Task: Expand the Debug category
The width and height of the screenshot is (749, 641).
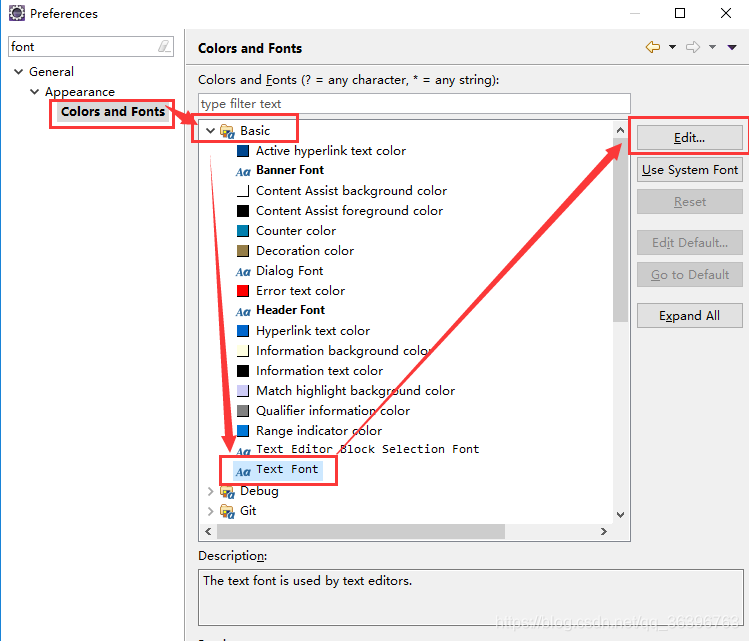Action: coord(210,491)
